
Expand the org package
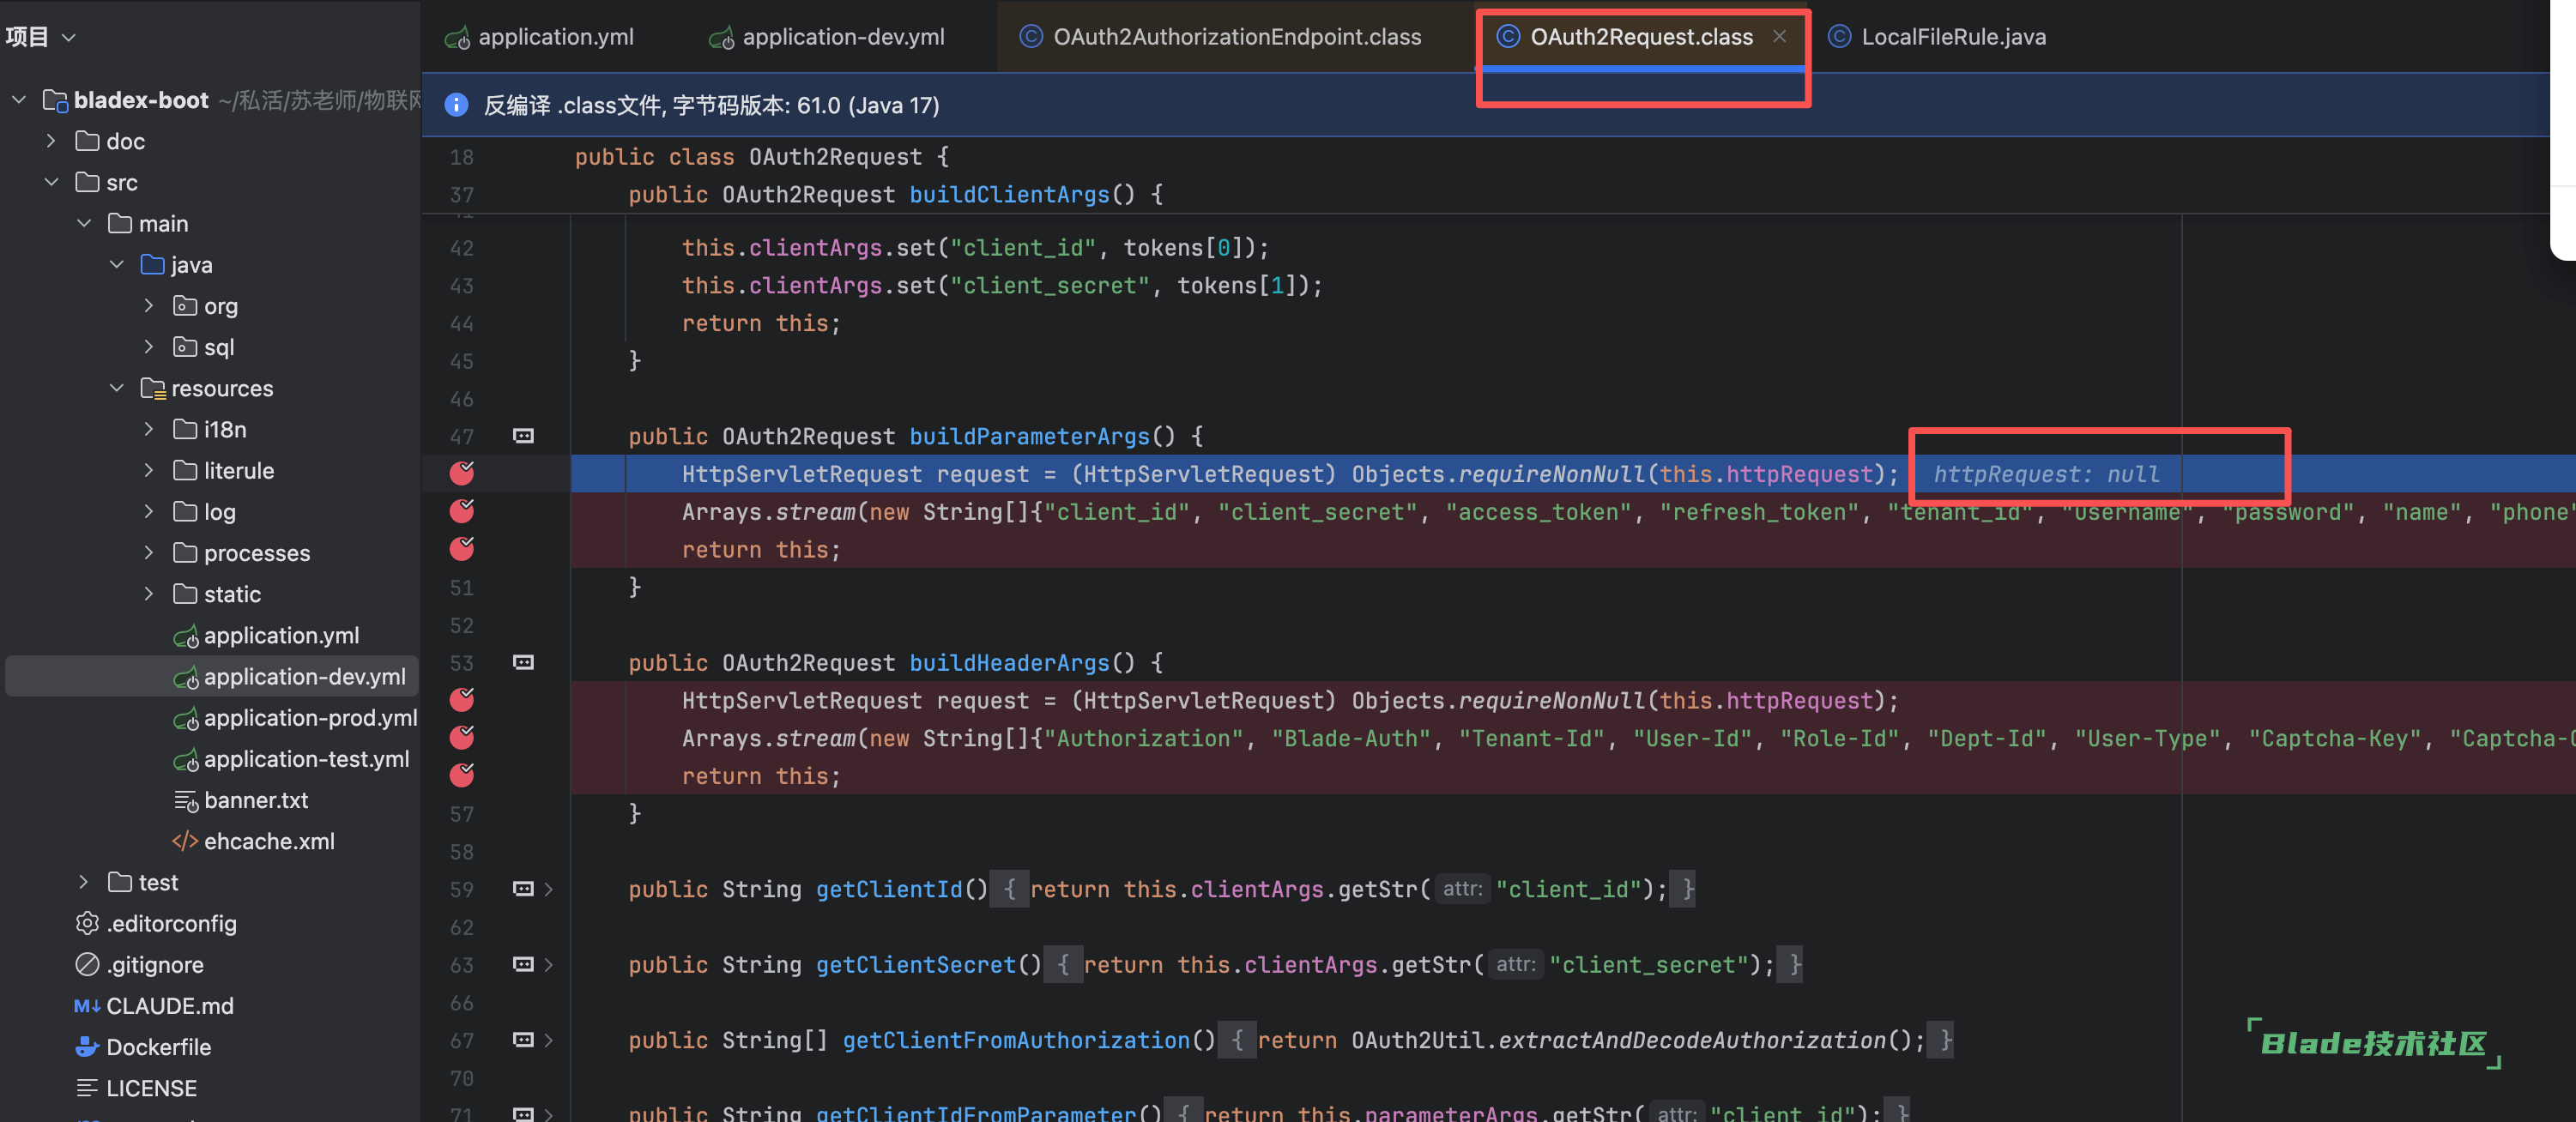149,305
